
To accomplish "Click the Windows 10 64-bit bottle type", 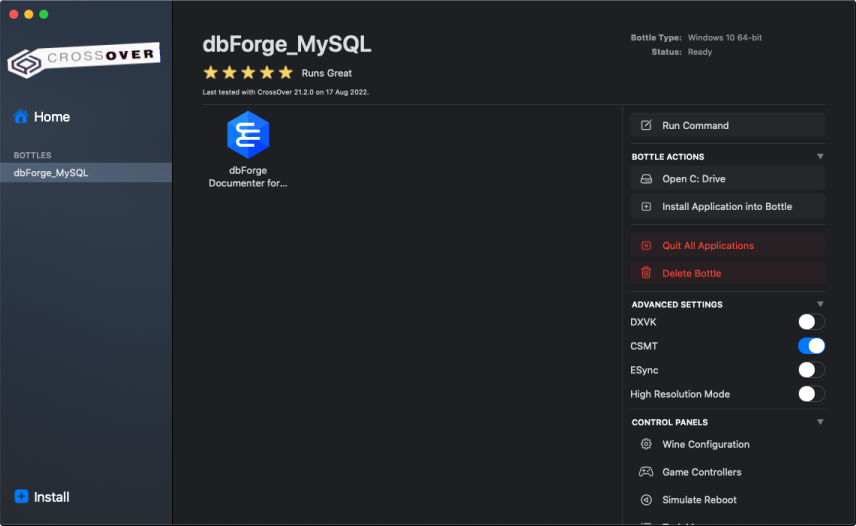I will click(x=724, y=38).
